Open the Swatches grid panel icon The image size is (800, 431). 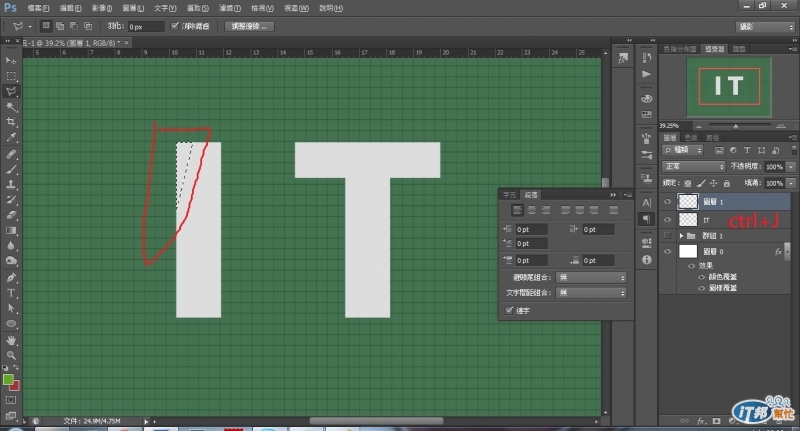pos(647,115)
